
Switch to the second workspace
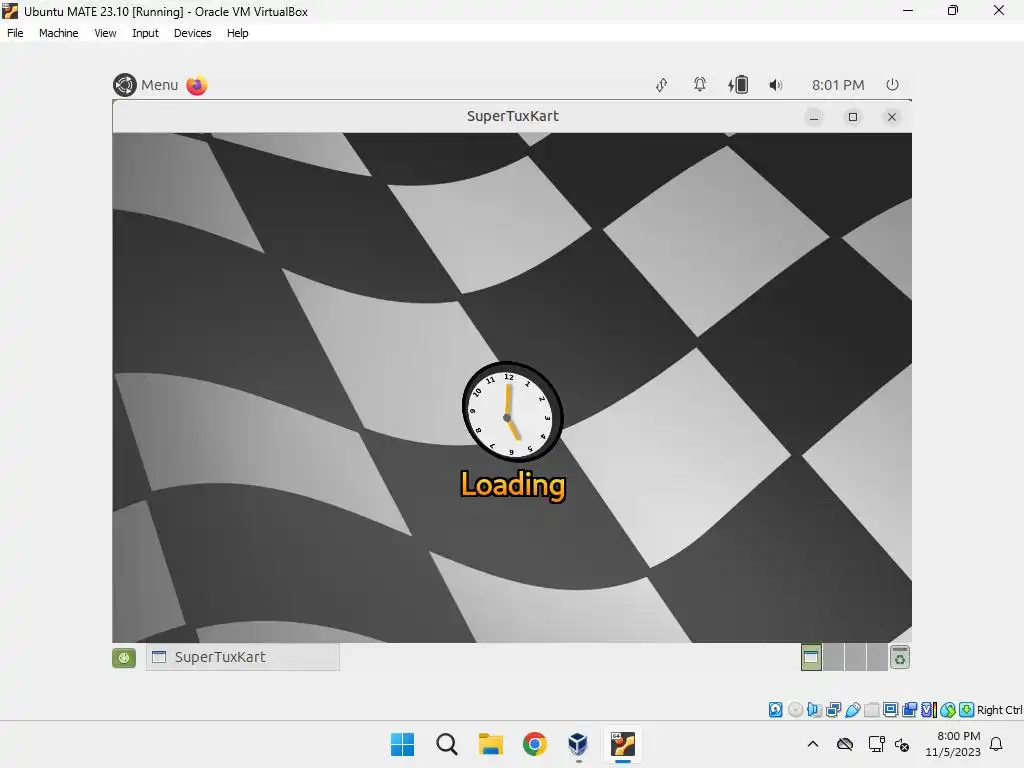[x=833, y=657]
